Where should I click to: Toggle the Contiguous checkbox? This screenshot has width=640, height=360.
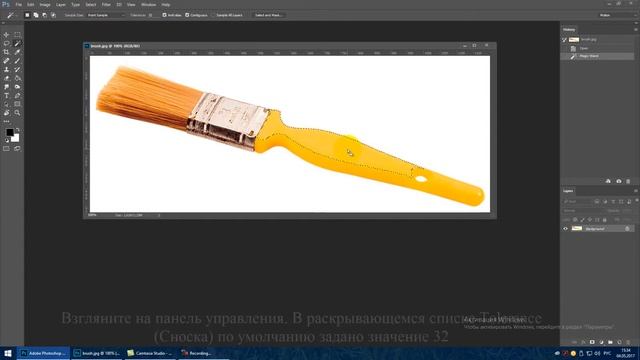187,15
